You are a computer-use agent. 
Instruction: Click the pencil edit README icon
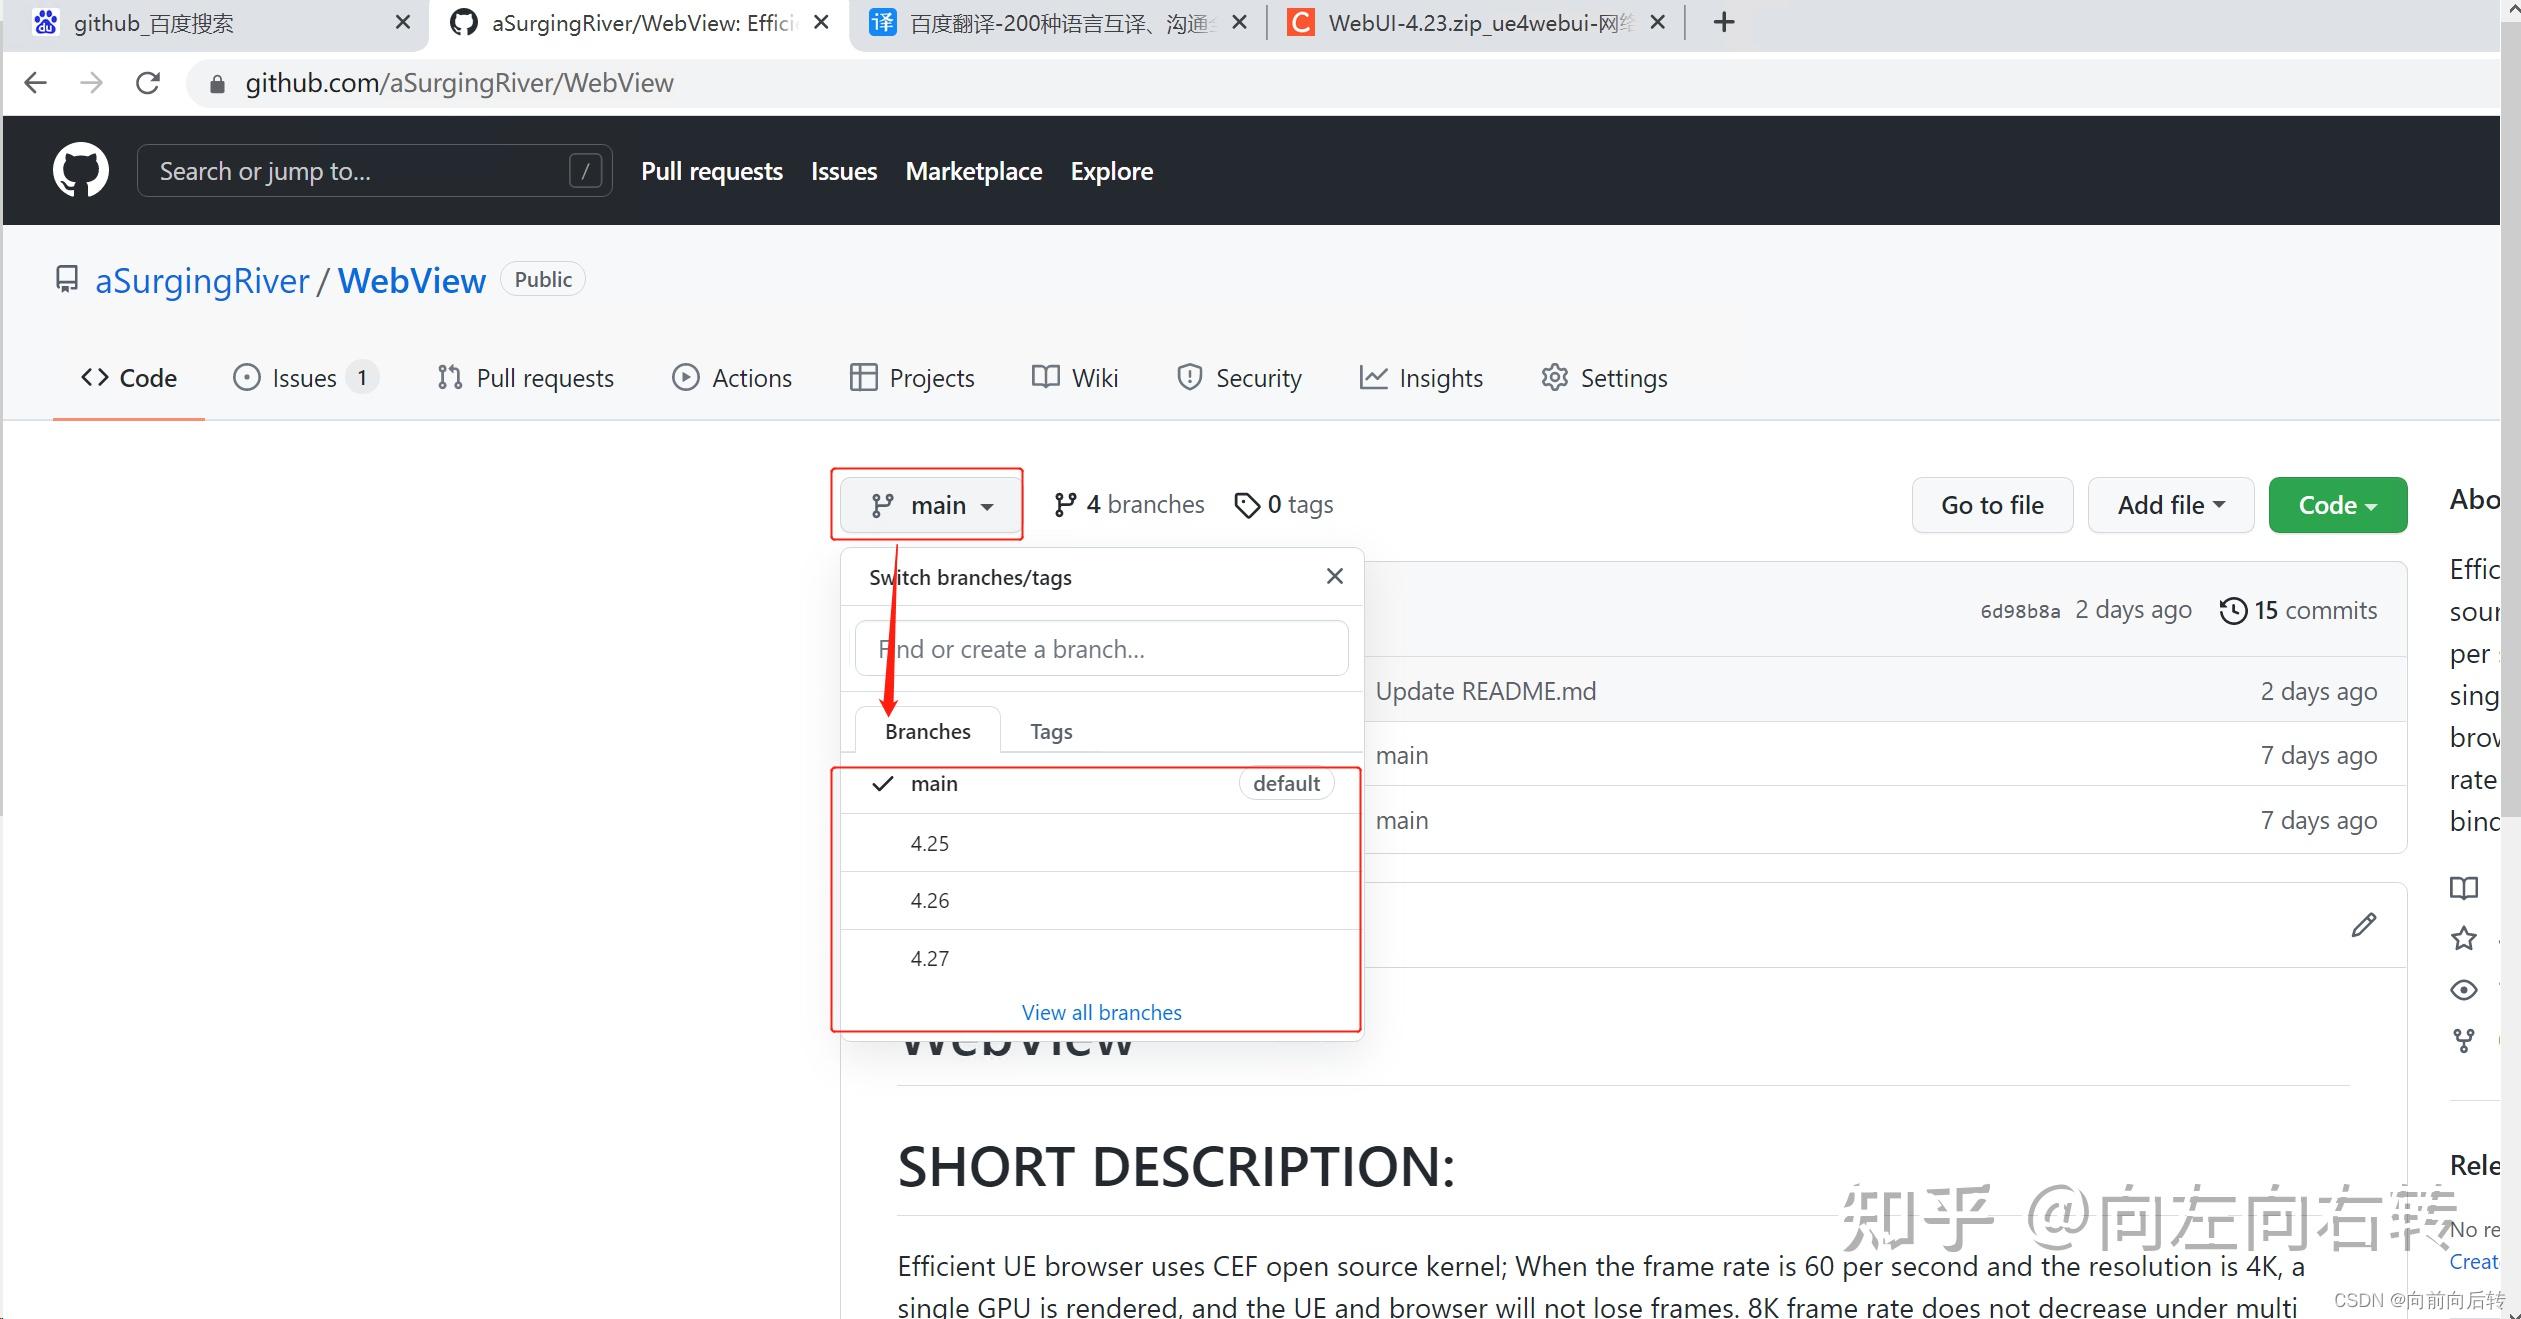2363,925
